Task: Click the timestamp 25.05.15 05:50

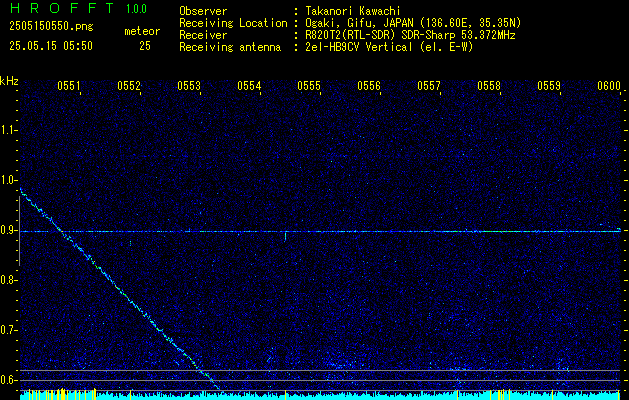Action: pos(51,46)
